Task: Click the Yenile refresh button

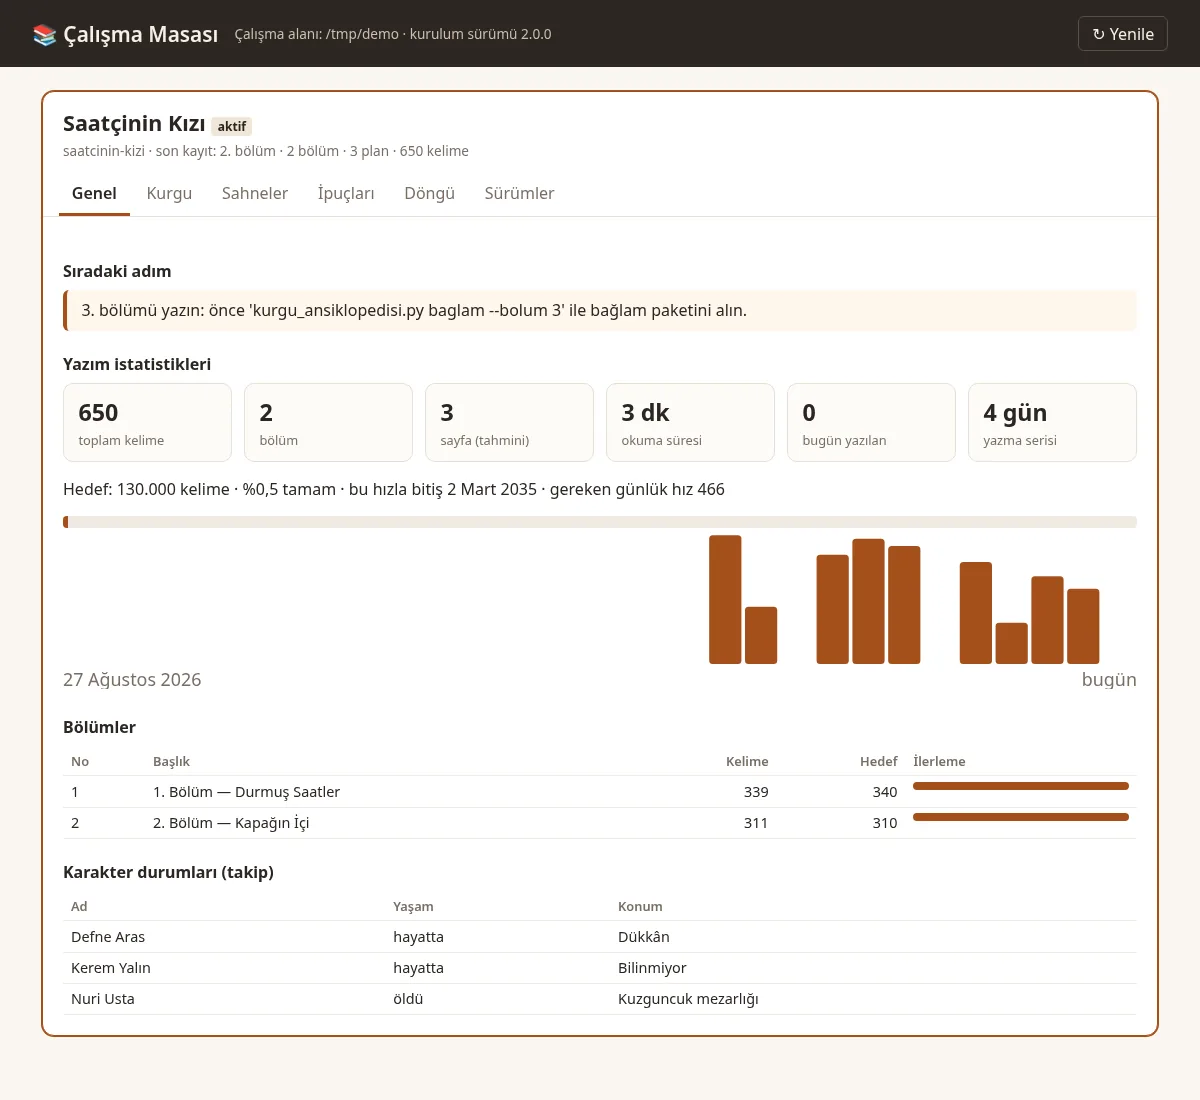Action: (x=1123, y=34)
